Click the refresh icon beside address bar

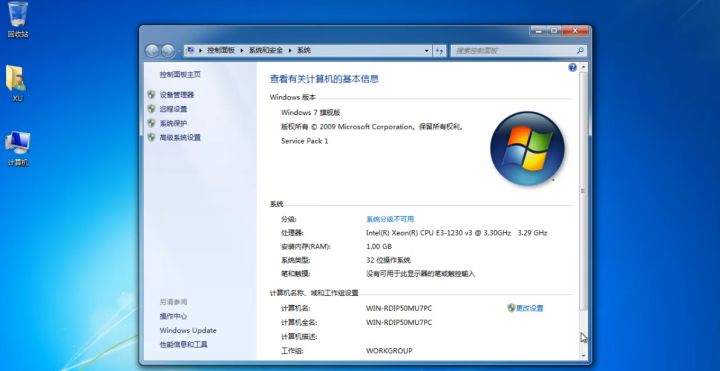[x=439, y=51]
